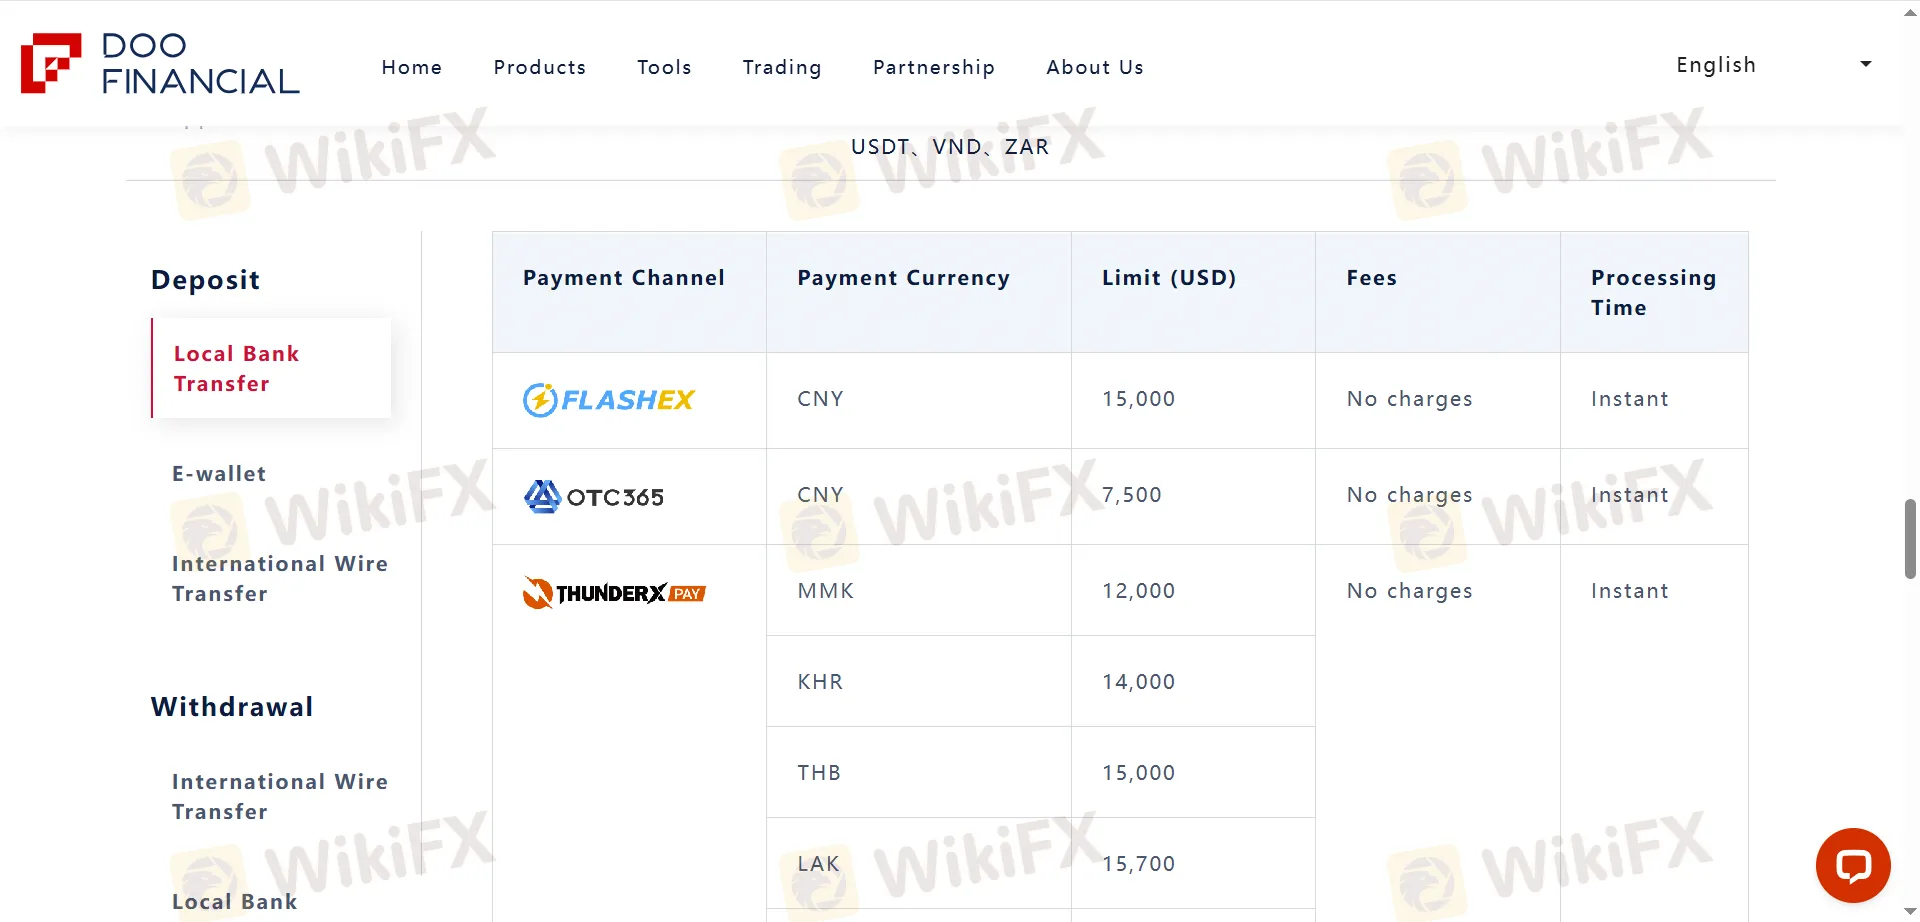Select withdrawal Local Bank tab

(x=234, y=902)
